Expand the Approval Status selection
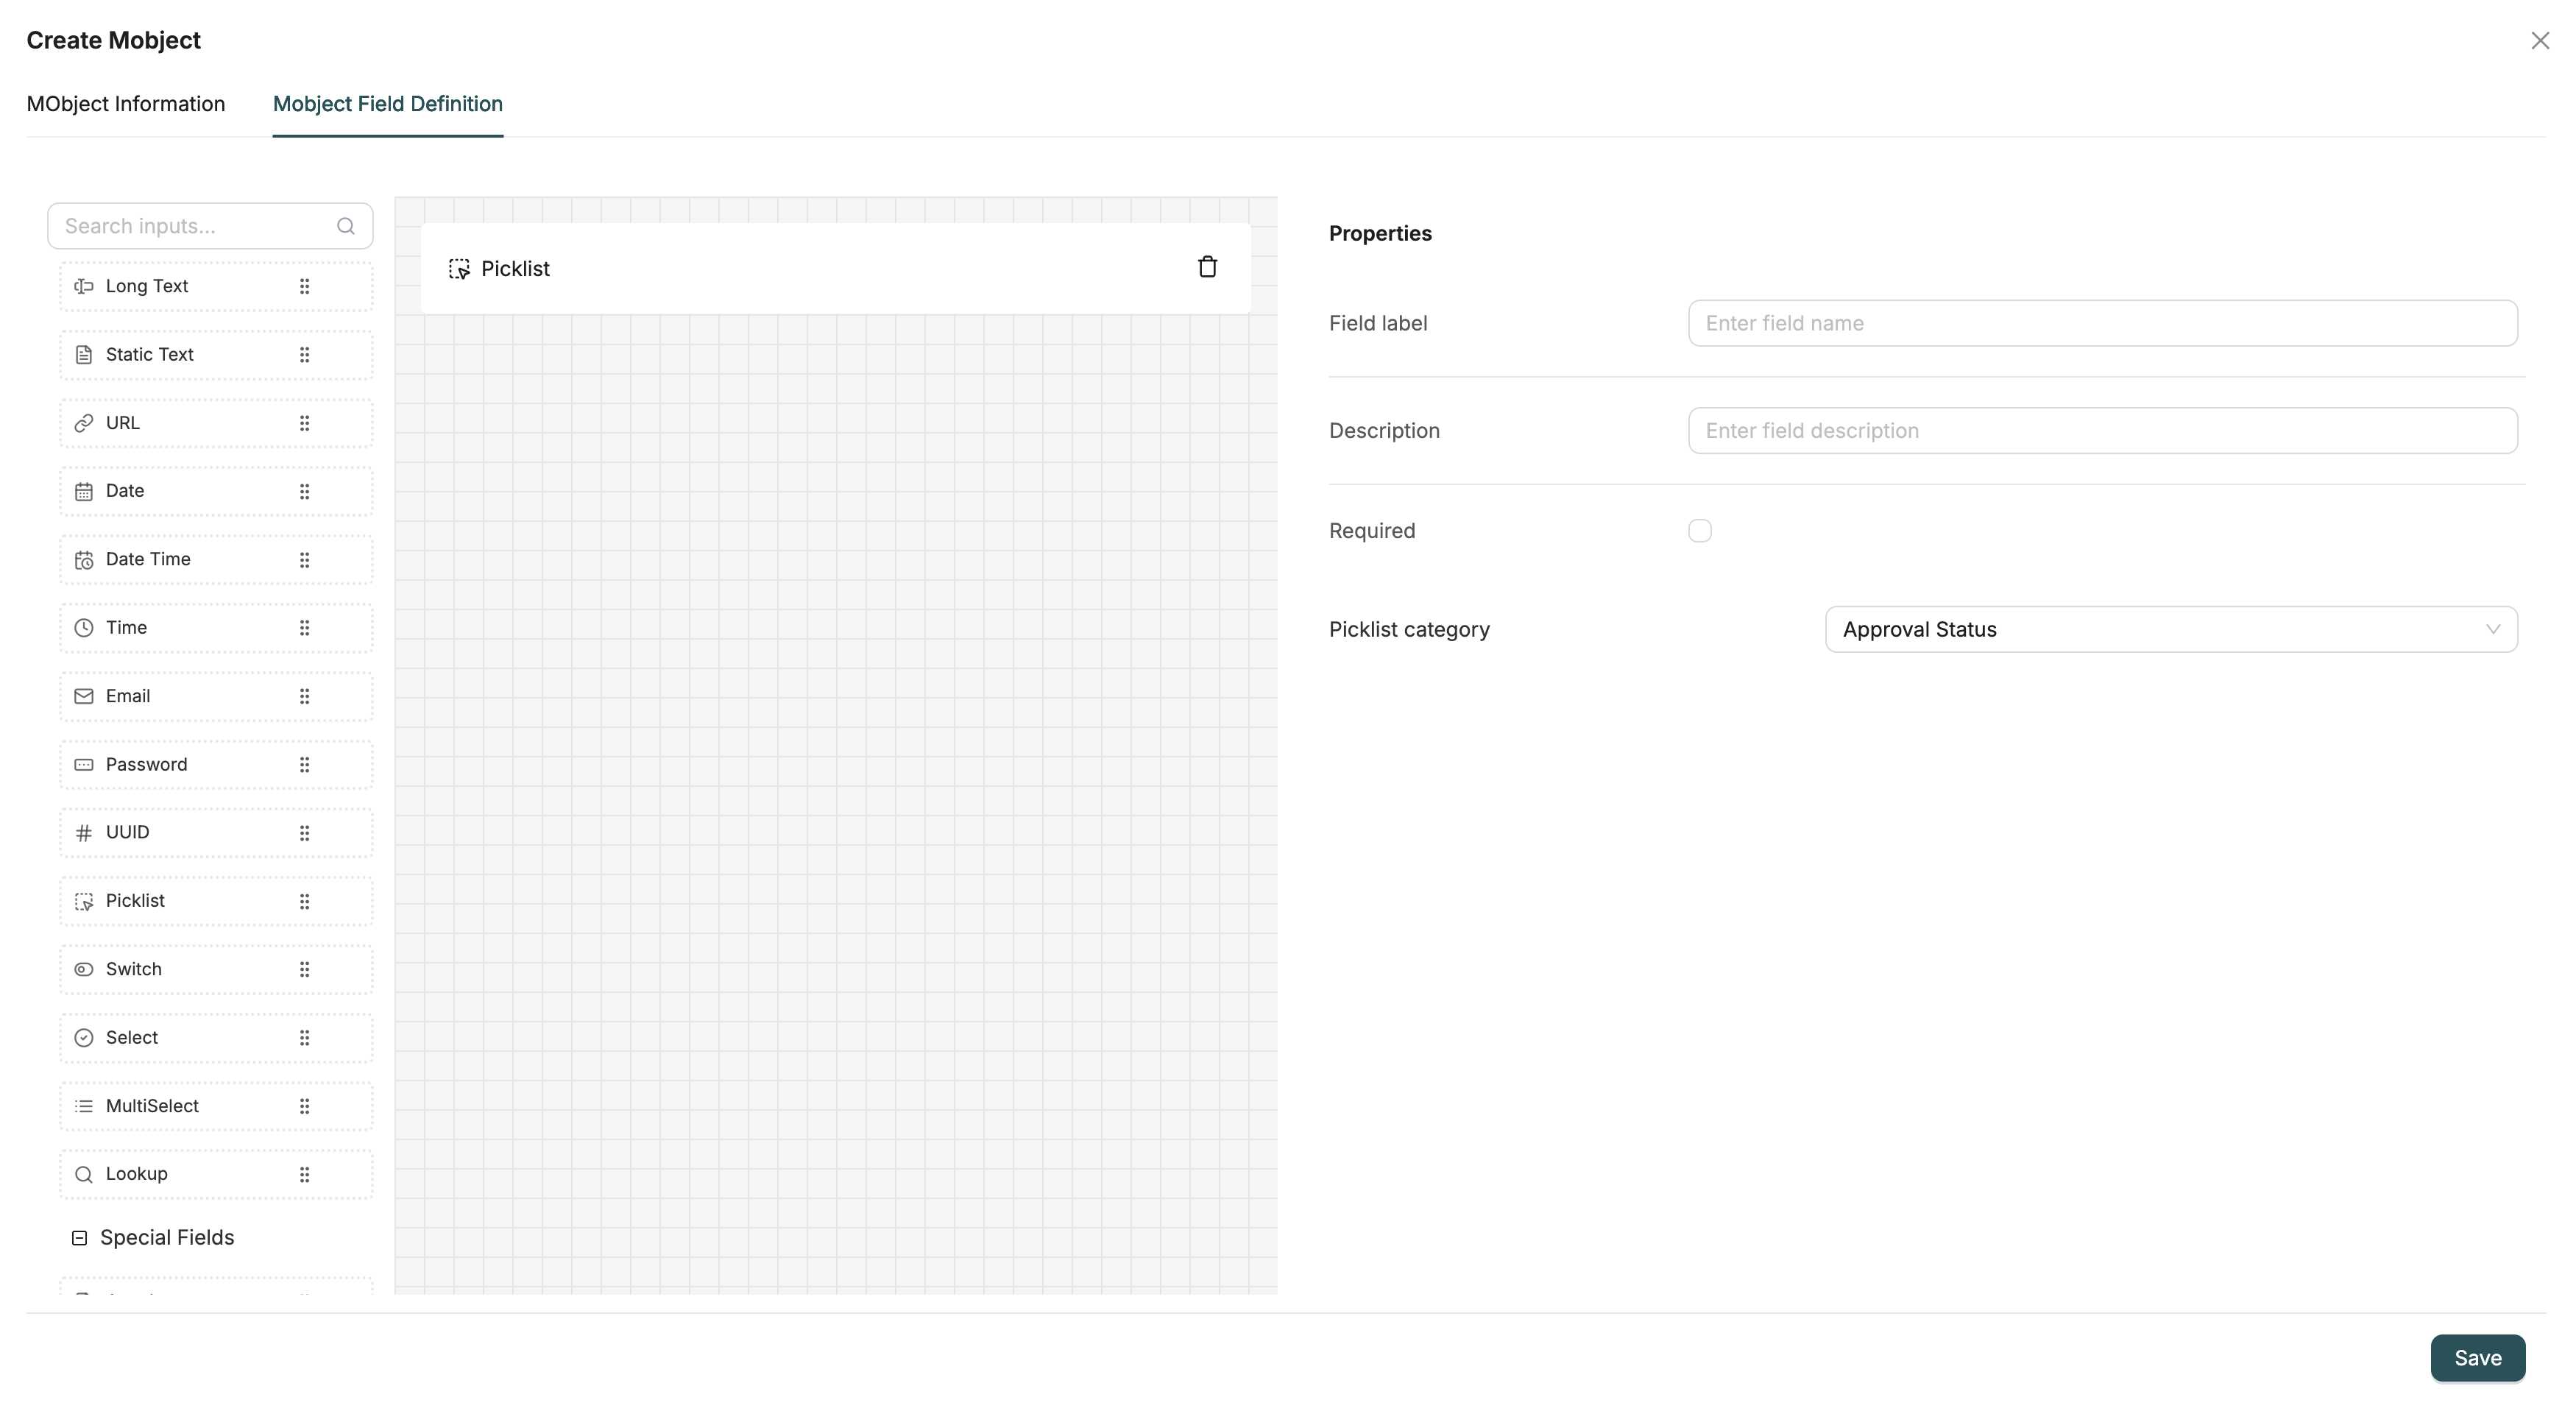The height and width of the screenshot is (1425, 2576). coord(2493,628)
